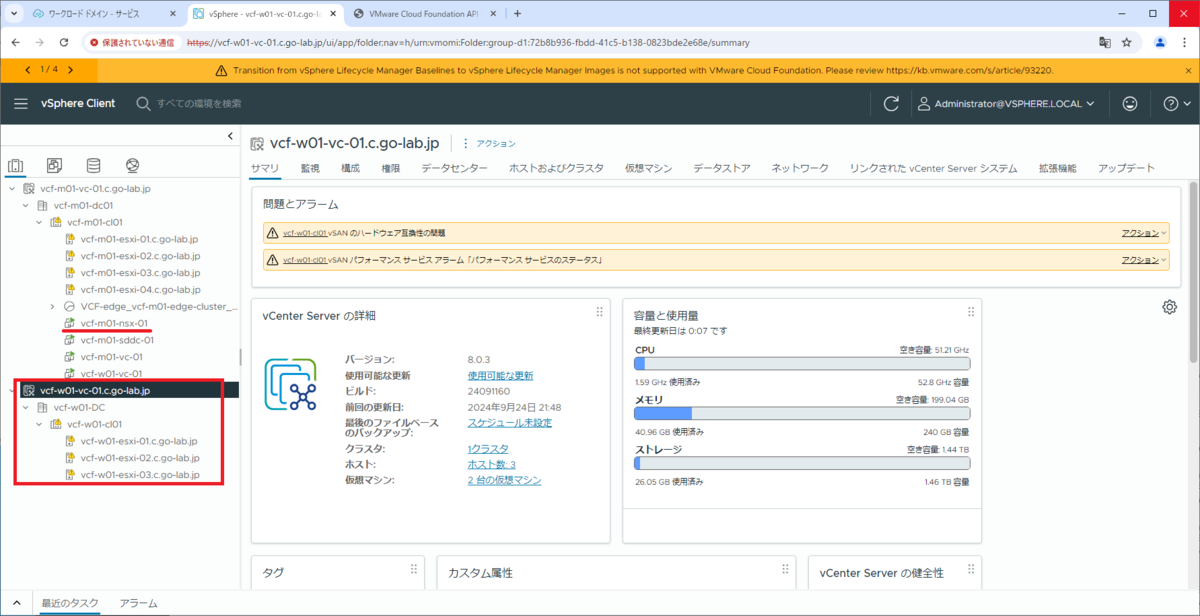Open the vSphere Client hamburger menu
Screen dimensions: 1200x616
(21, 104)
